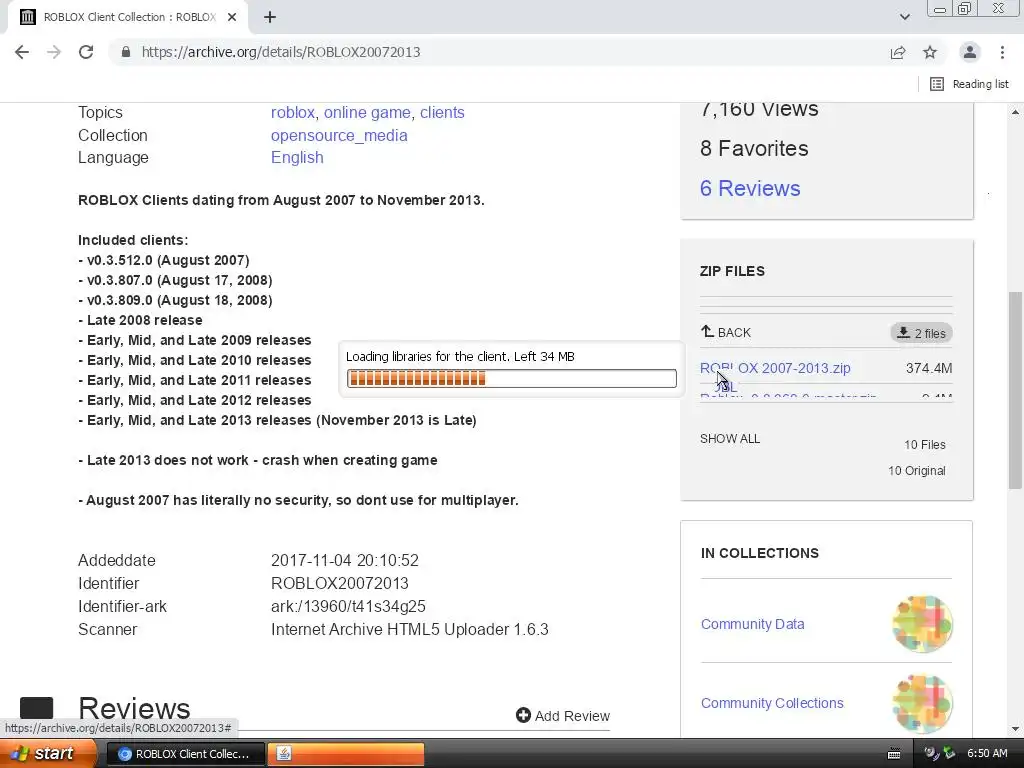This screenshot has height=768, width=1024.
Task: Click the Reviews section icon
Action: point(37,707)
